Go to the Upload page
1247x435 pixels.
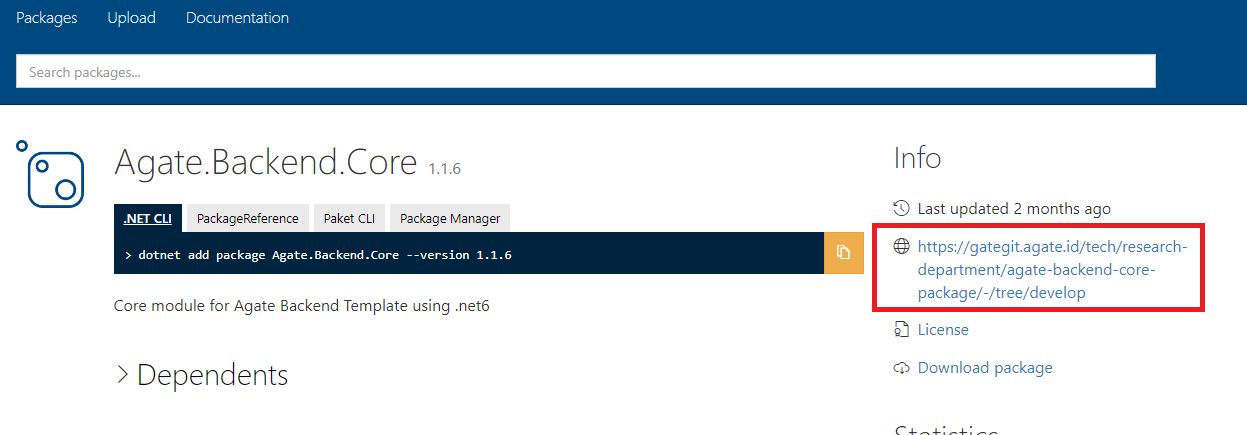point(131,18)
